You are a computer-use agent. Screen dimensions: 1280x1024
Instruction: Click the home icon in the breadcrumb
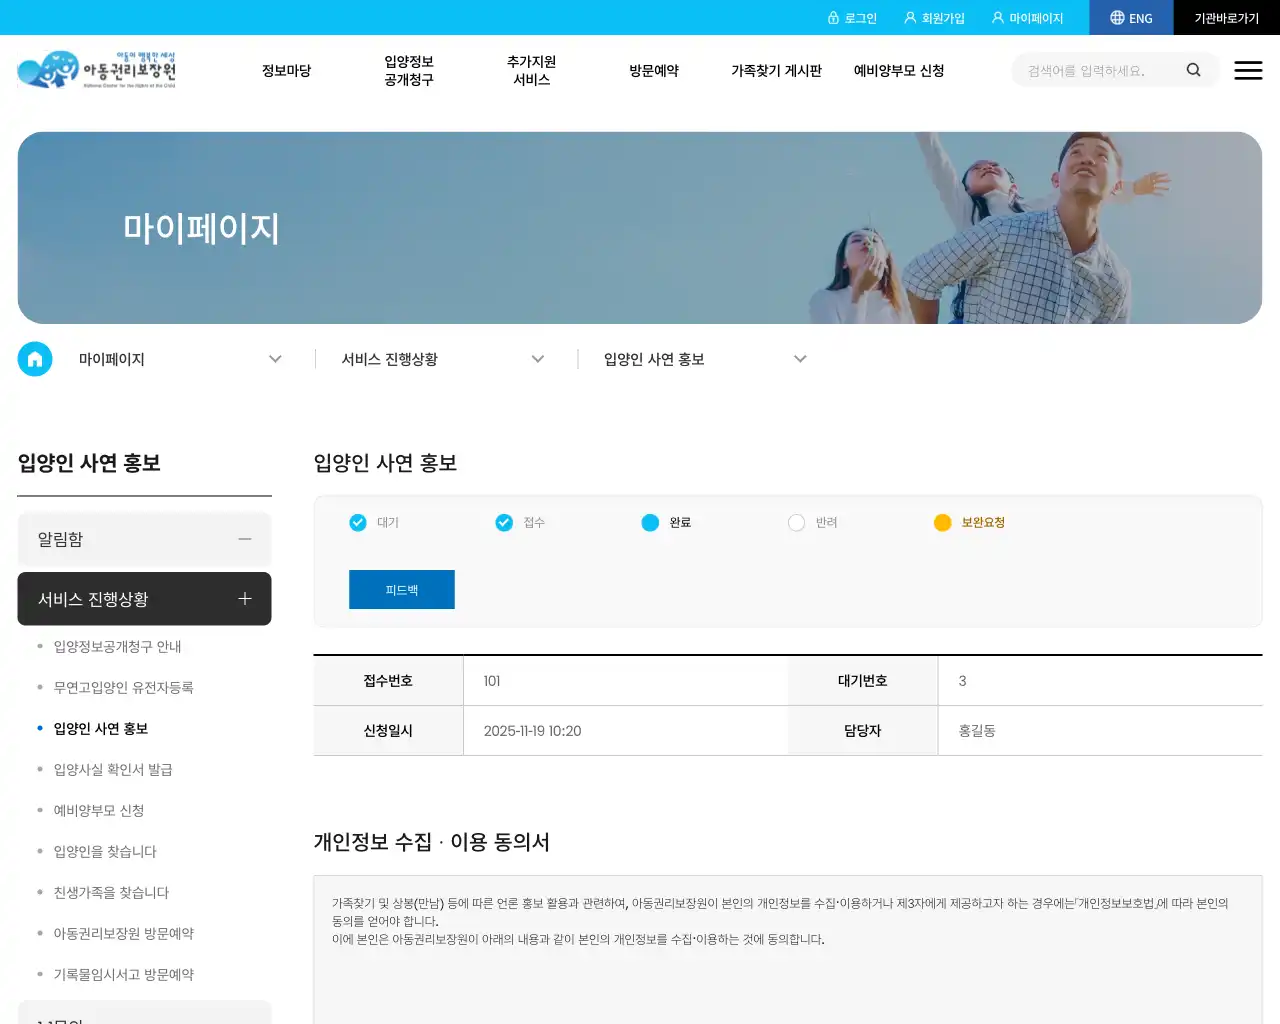35,358
